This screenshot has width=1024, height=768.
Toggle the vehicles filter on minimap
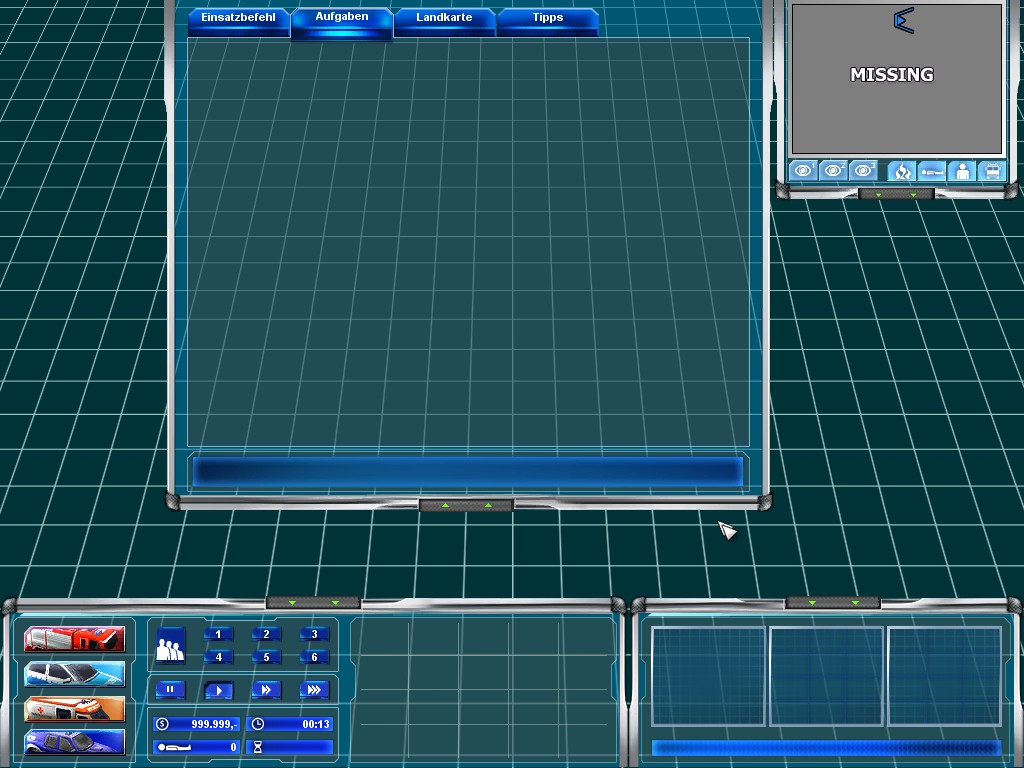991,171
